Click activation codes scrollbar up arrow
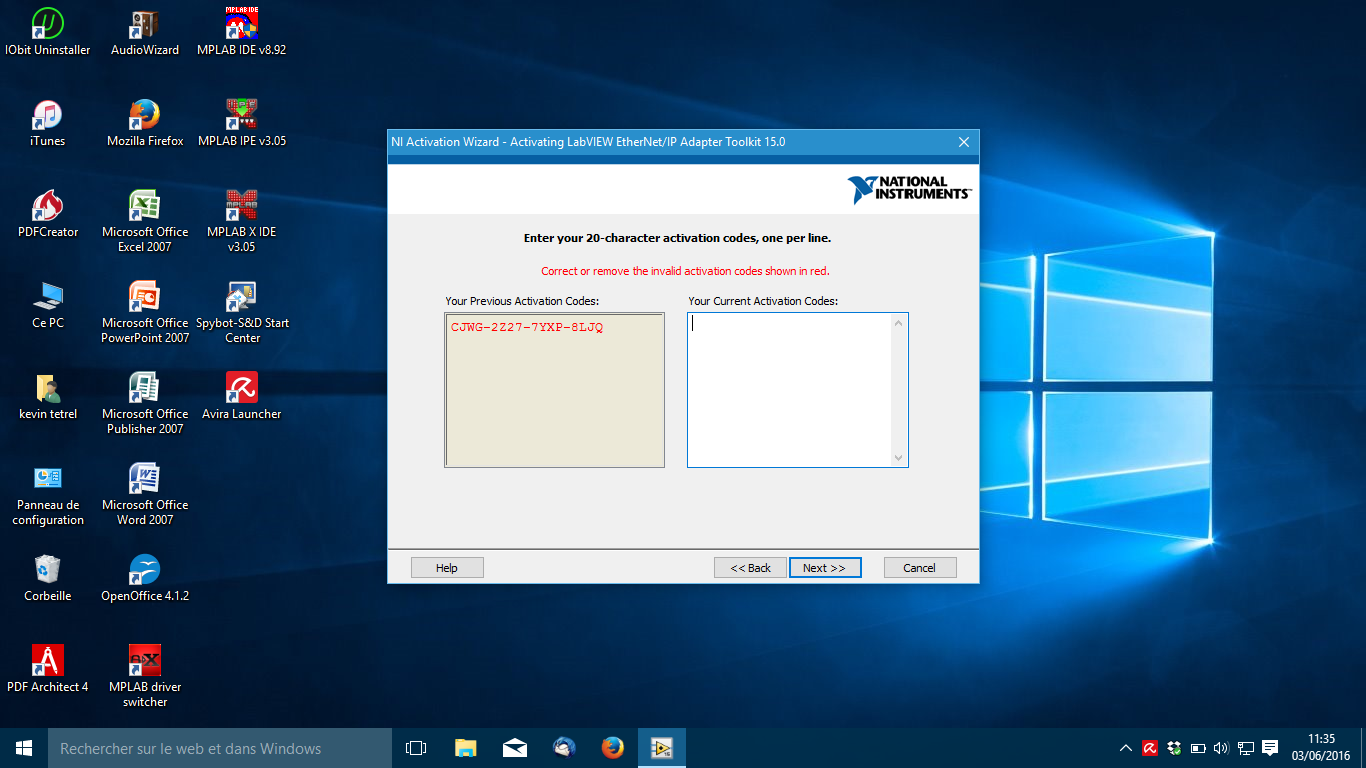This screenshot has width=1366, height=768. click(899, 323)
